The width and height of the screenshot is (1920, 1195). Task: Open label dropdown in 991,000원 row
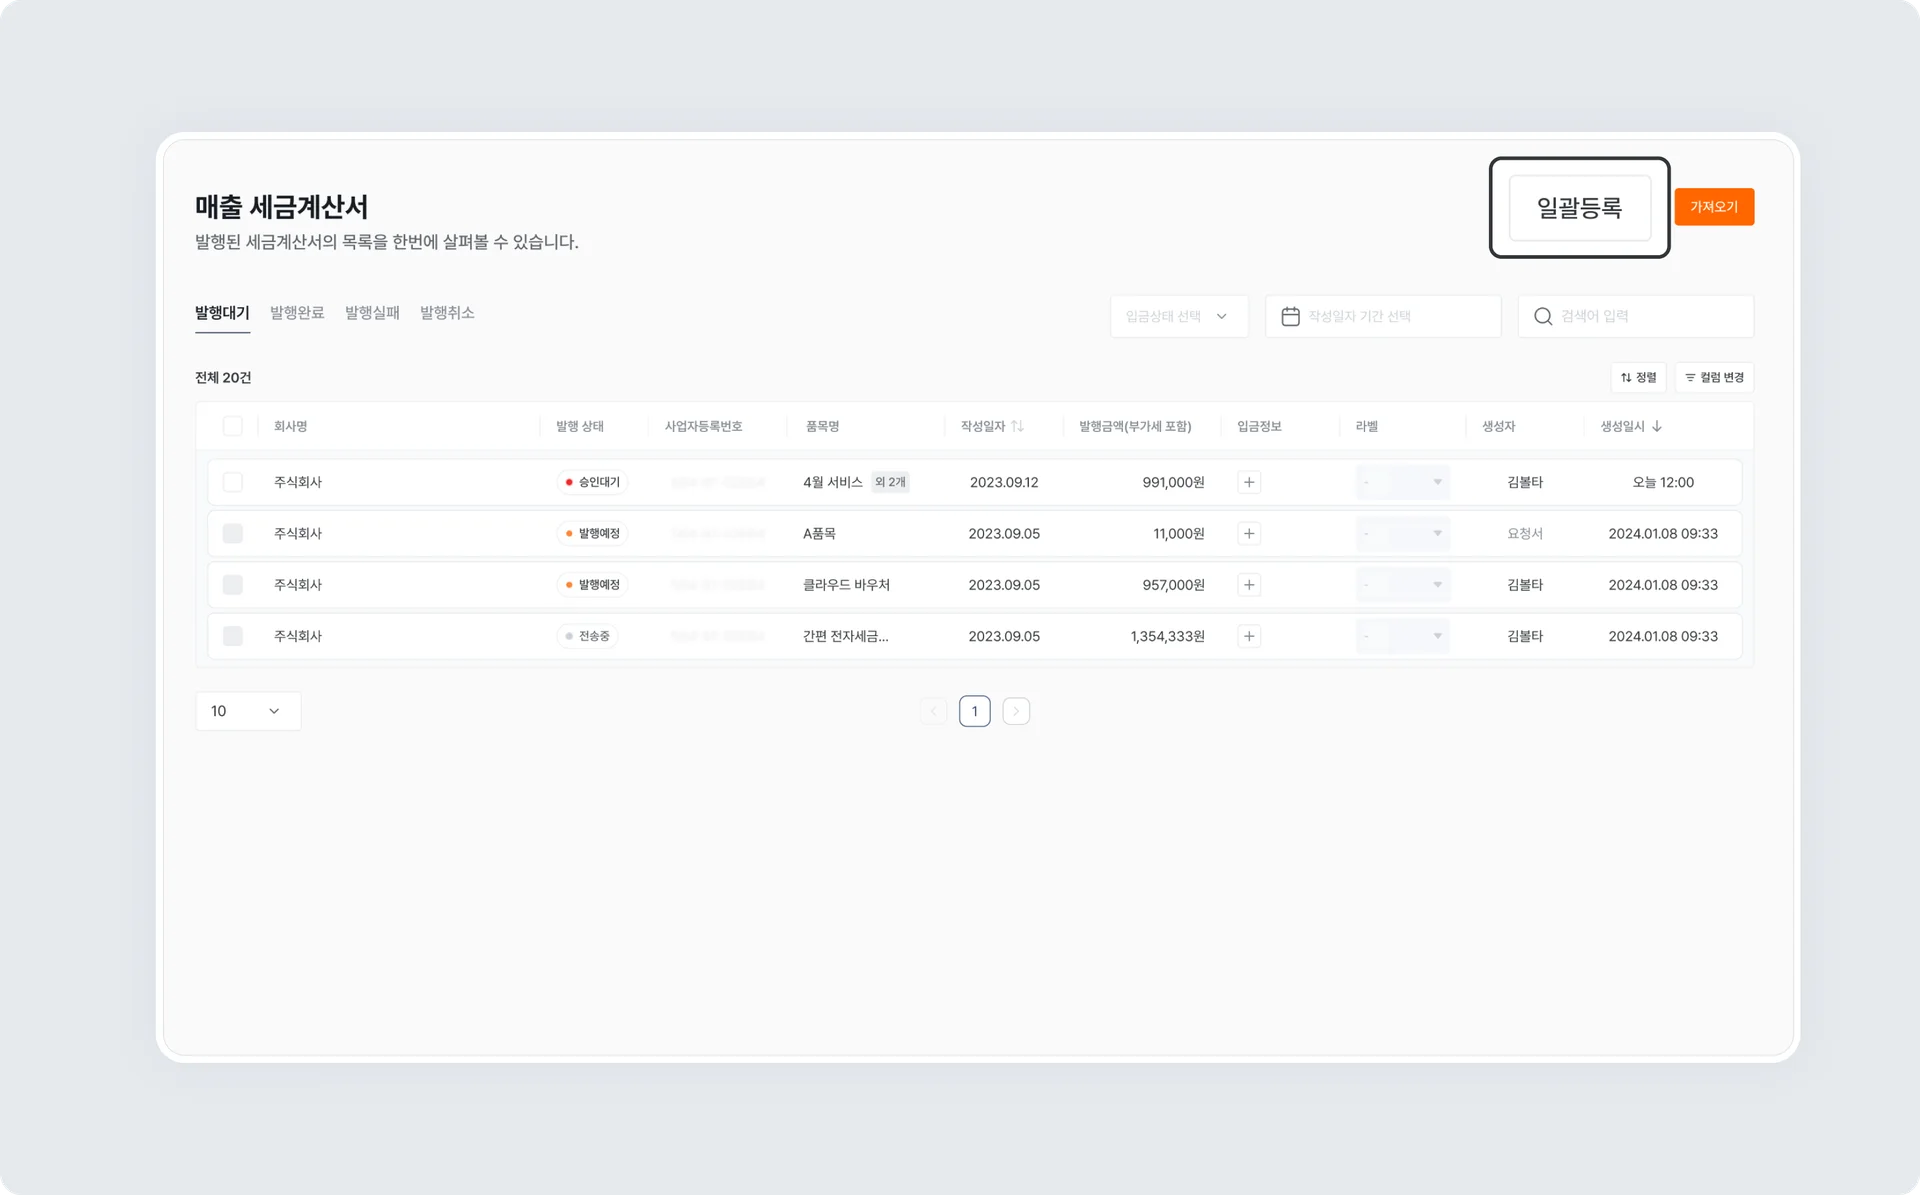click(x=1403, y=482)
